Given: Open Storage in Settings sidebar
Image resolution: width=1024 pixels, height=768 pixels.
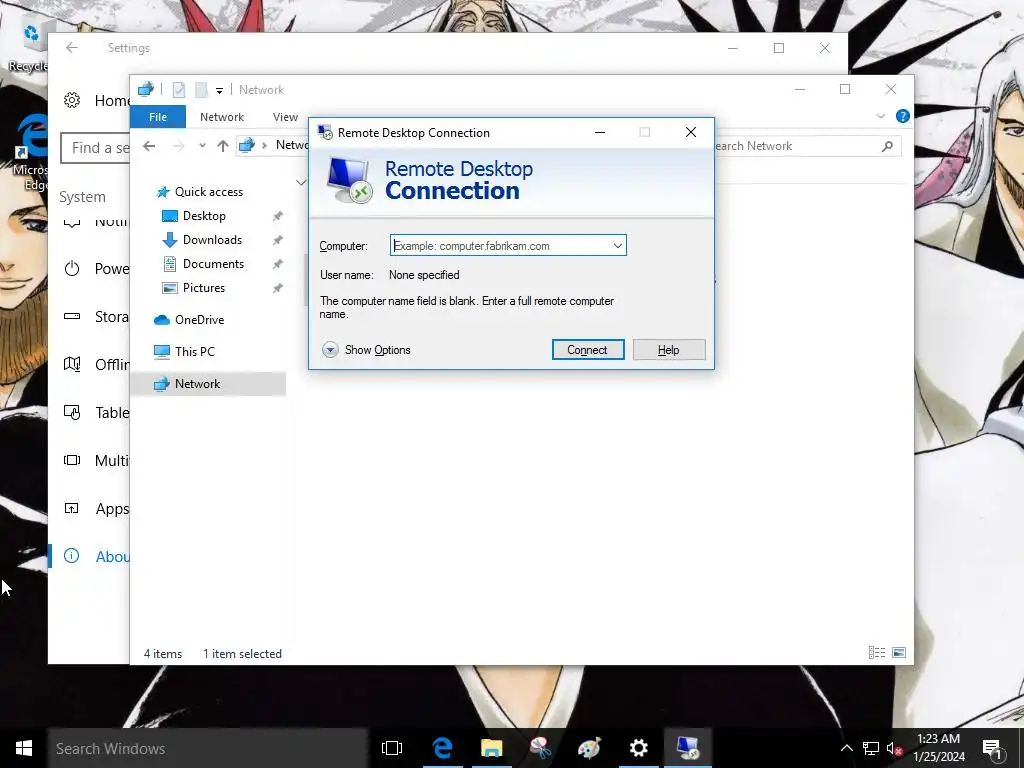Looking at the screenshot, I should (x=97, y=317).
